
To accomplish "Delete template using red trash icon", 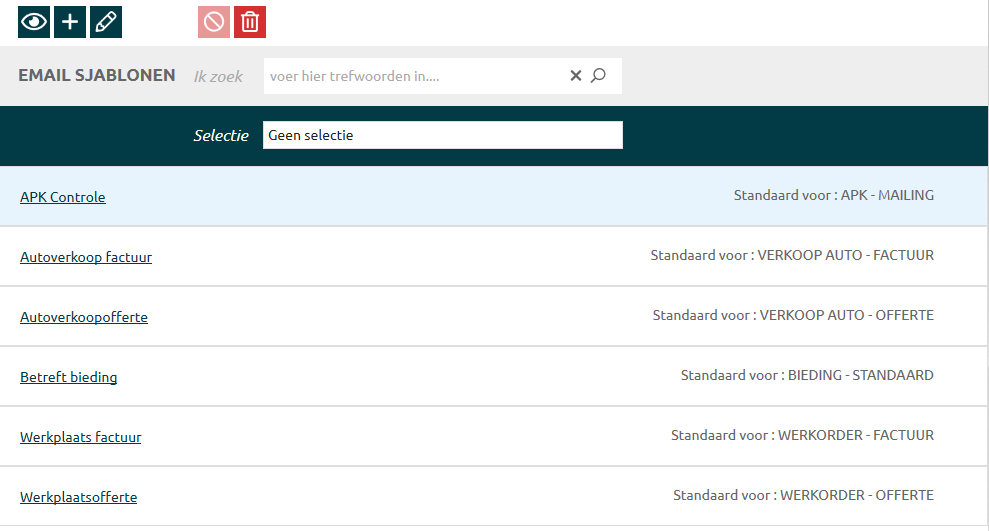I will pos(250,21).
